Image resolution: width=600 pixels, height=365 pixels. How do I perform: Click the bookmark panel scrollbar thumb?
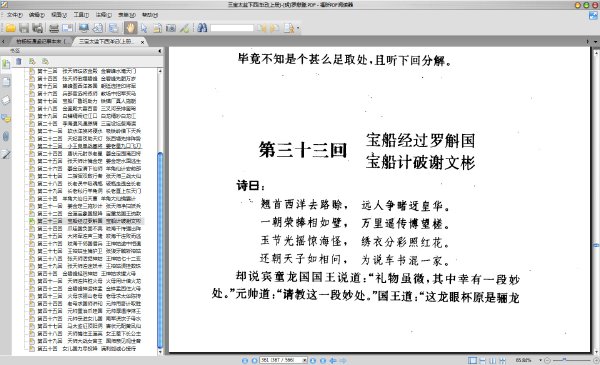160,249
